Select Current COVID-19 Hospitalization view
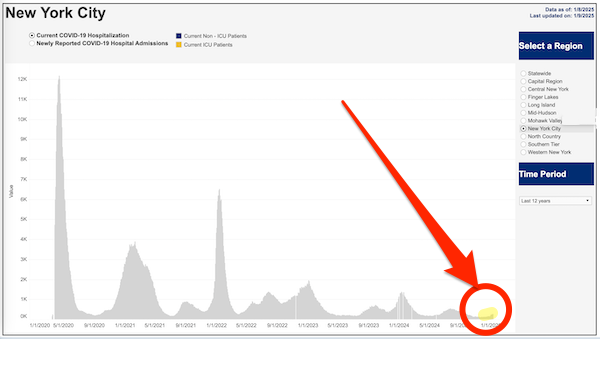 coord(32,35)
